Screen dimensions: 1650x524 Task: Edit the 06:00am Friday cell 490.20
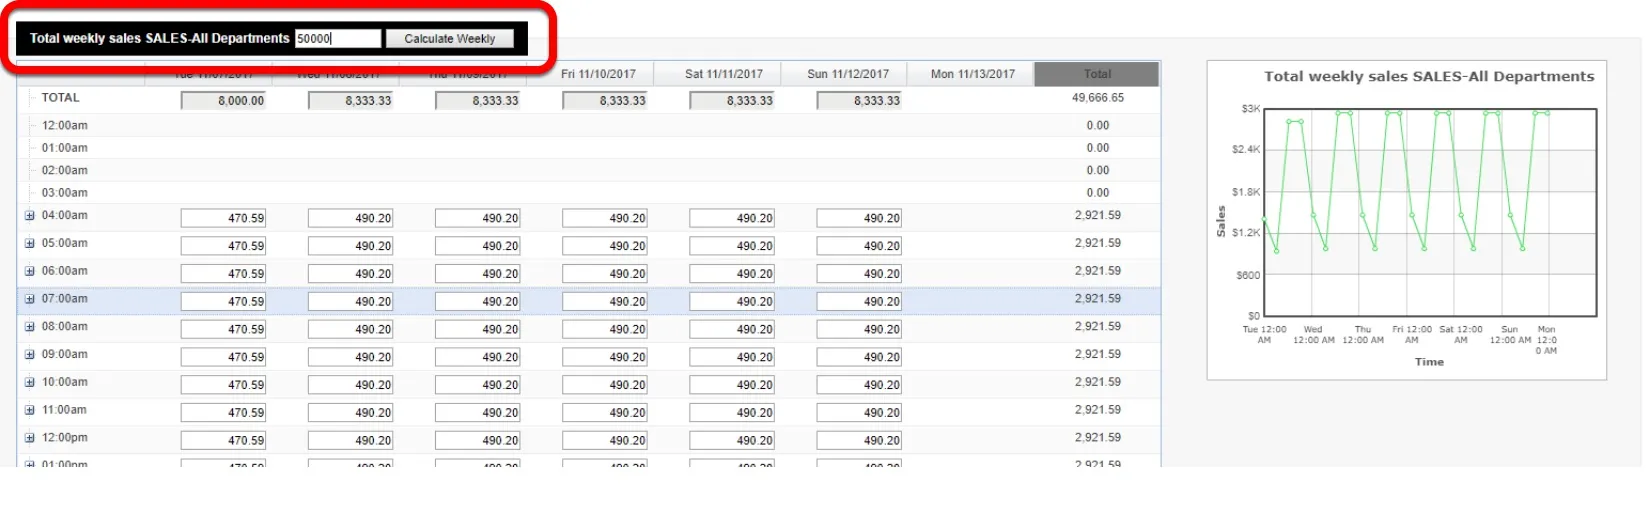tap(604, 274)
